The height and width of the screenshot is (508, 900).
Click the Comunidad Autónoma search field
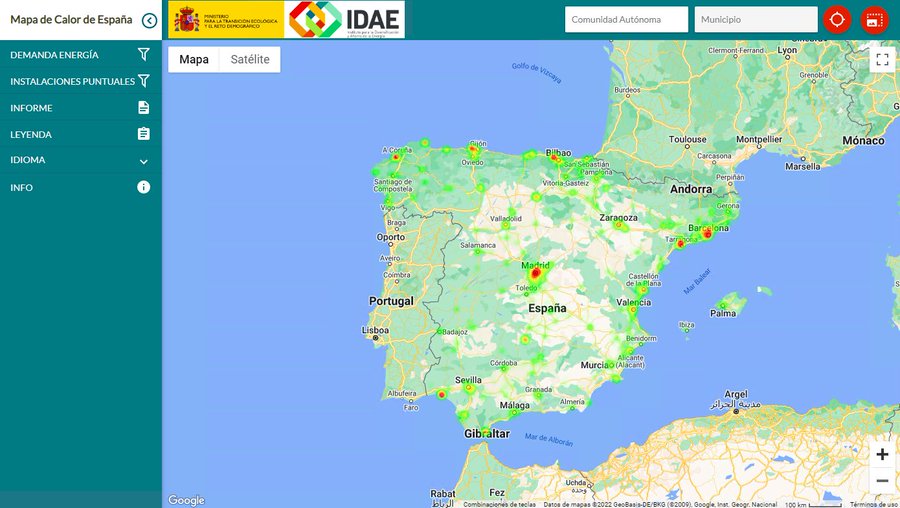[626, 20]
